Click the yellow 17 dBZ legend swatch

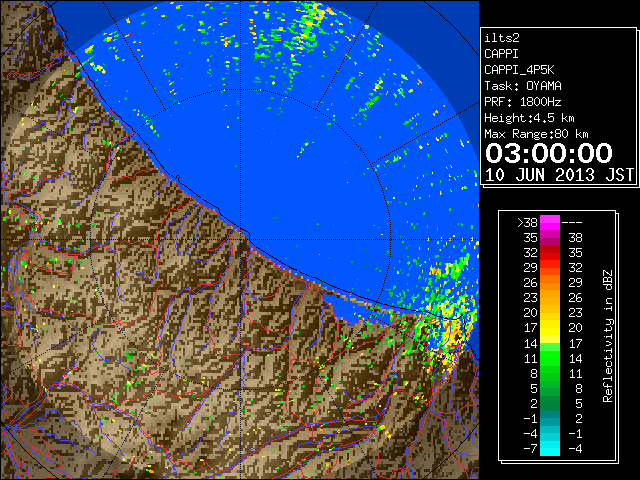coord(550,328)
